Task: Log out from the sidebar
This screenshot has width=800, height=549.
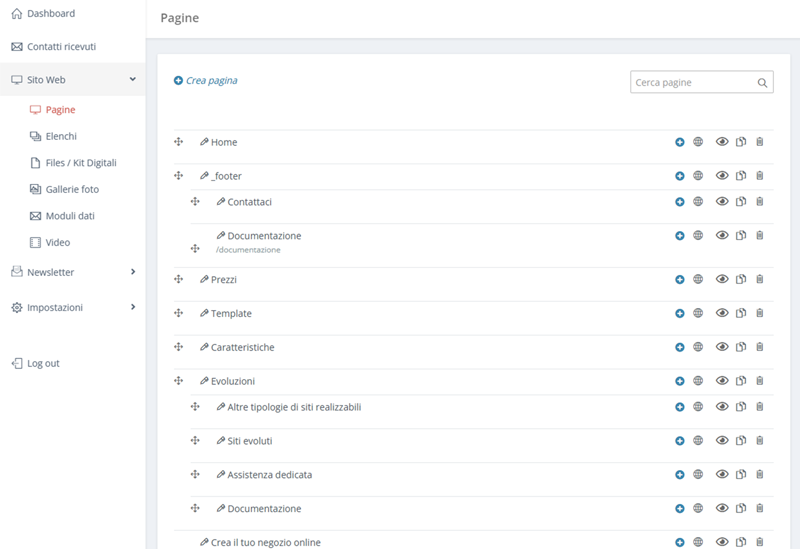Action: 42,363
